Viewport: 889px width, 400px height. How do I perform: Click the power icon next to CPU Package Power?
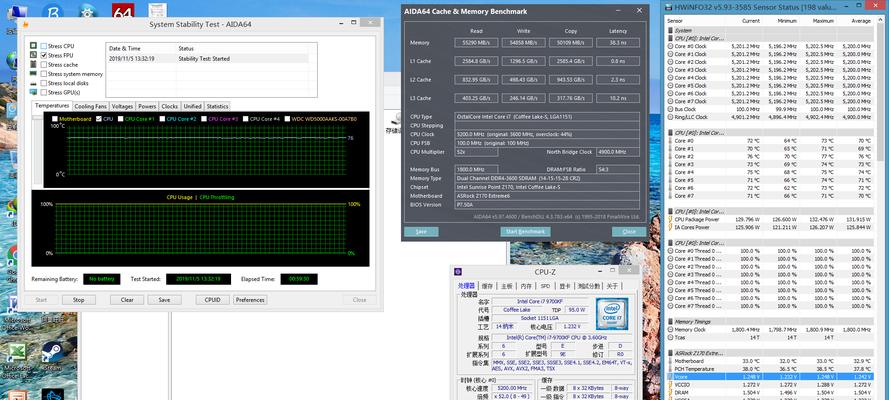(670, 219)
